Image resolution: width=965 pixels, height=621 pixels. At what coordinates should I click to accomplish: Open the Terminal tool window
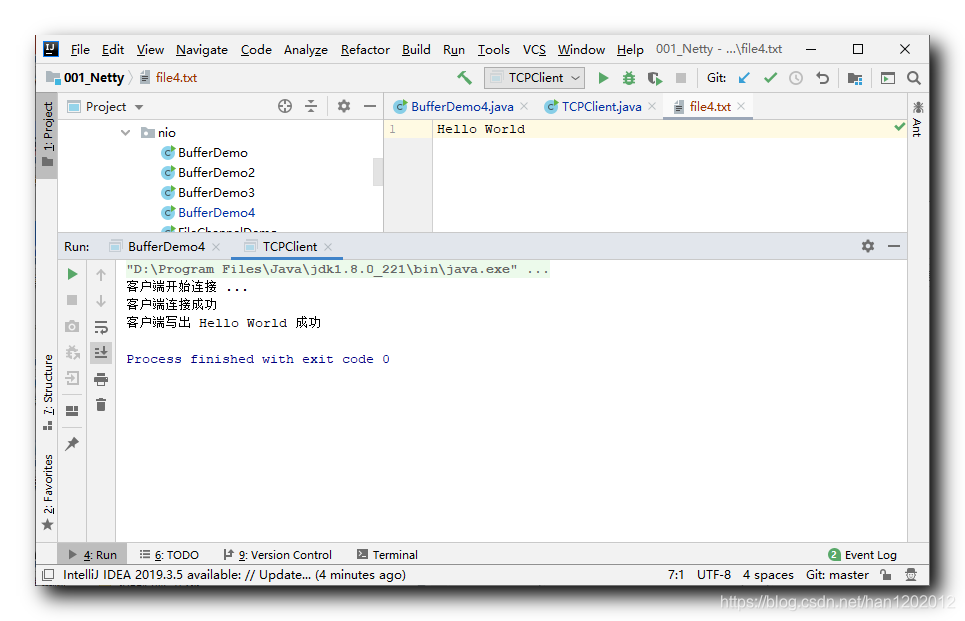point(387,555)
